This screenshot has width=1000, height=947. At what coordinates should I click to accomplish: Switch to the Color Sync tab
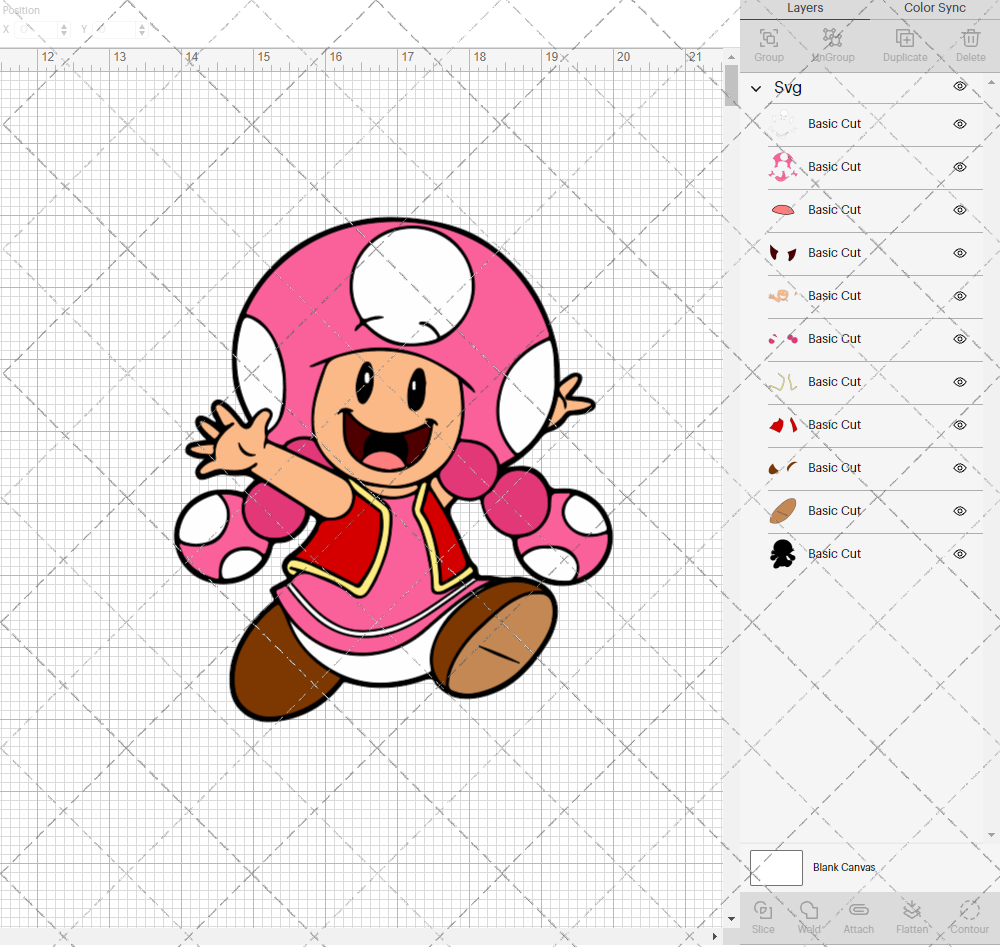pyautogui.click(x=934, y=8)
